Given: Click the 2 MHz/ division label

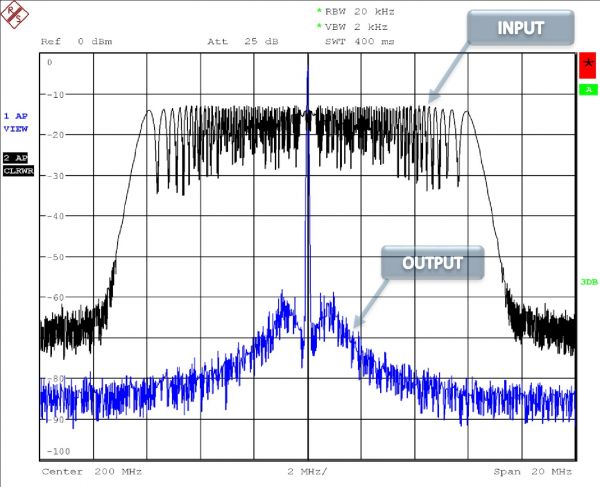Looking at the screenshot, I should [x=306, y=469].
